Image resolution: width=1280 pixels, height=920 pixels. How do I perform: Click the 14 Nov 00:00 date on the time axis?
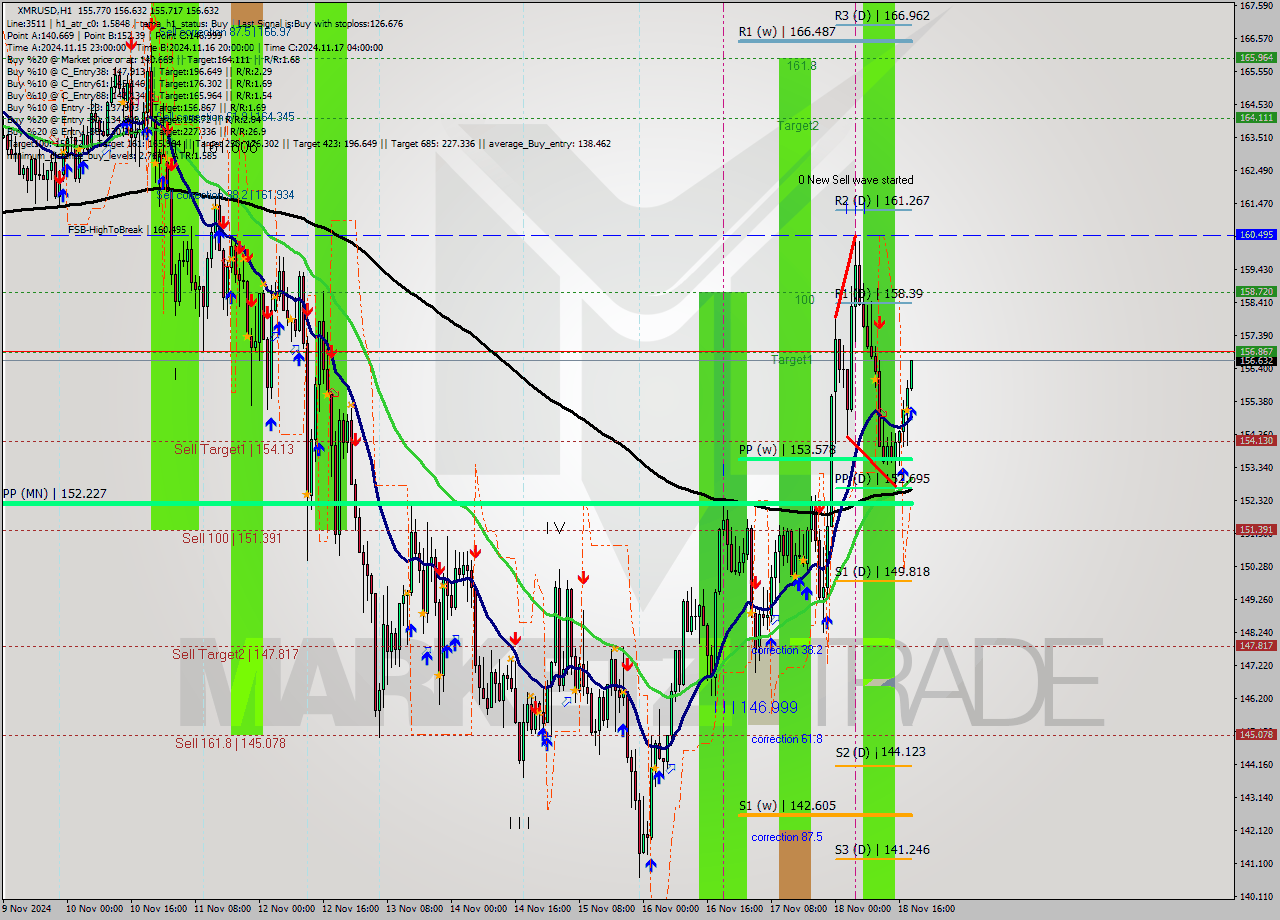[x=477, y=909]
